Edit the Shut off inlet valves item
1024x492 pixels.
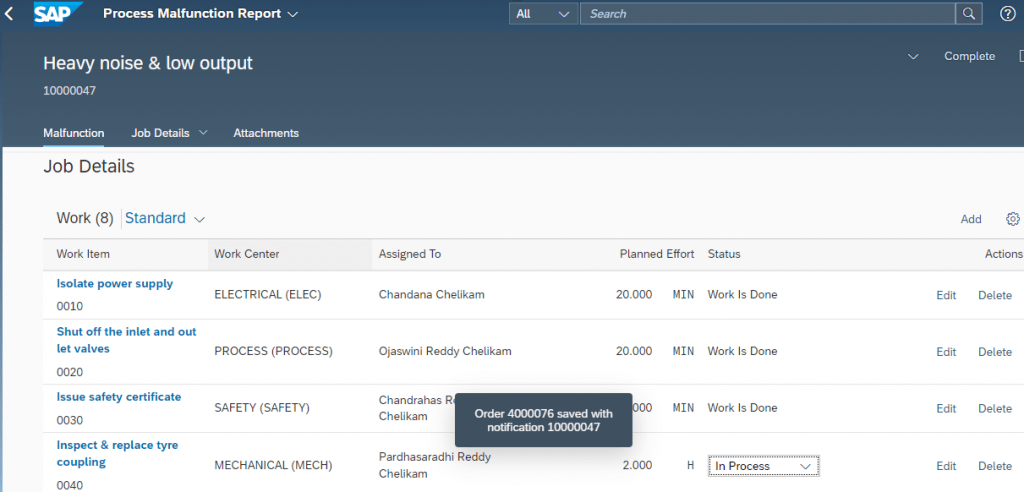946,352
